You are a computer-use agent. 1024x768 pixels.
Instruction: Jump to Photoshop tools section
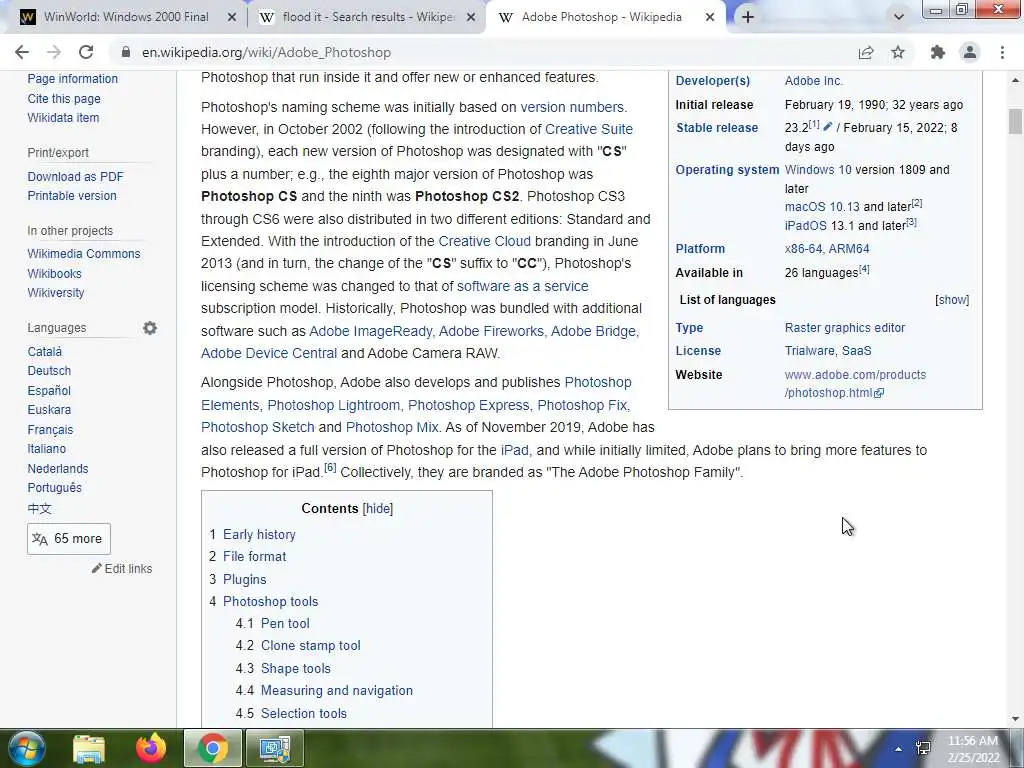[270, 601]
